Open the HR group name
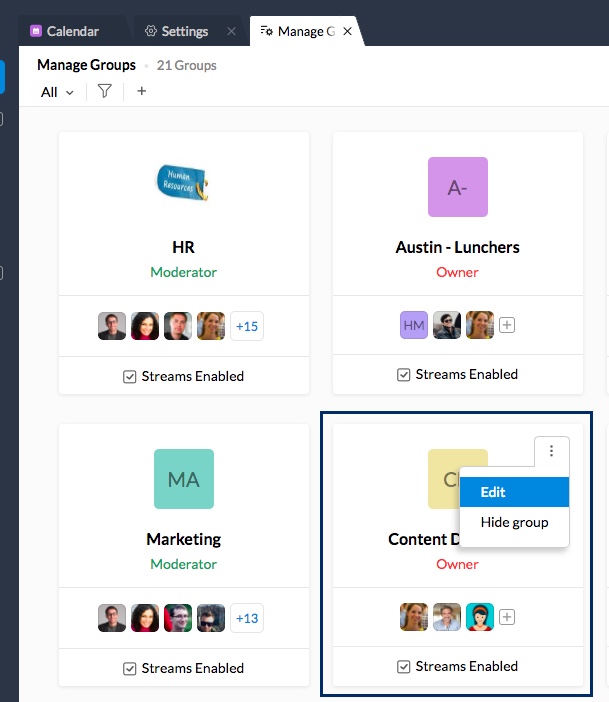The height and width of the screenshot is (702, 609). coord(184,247)
